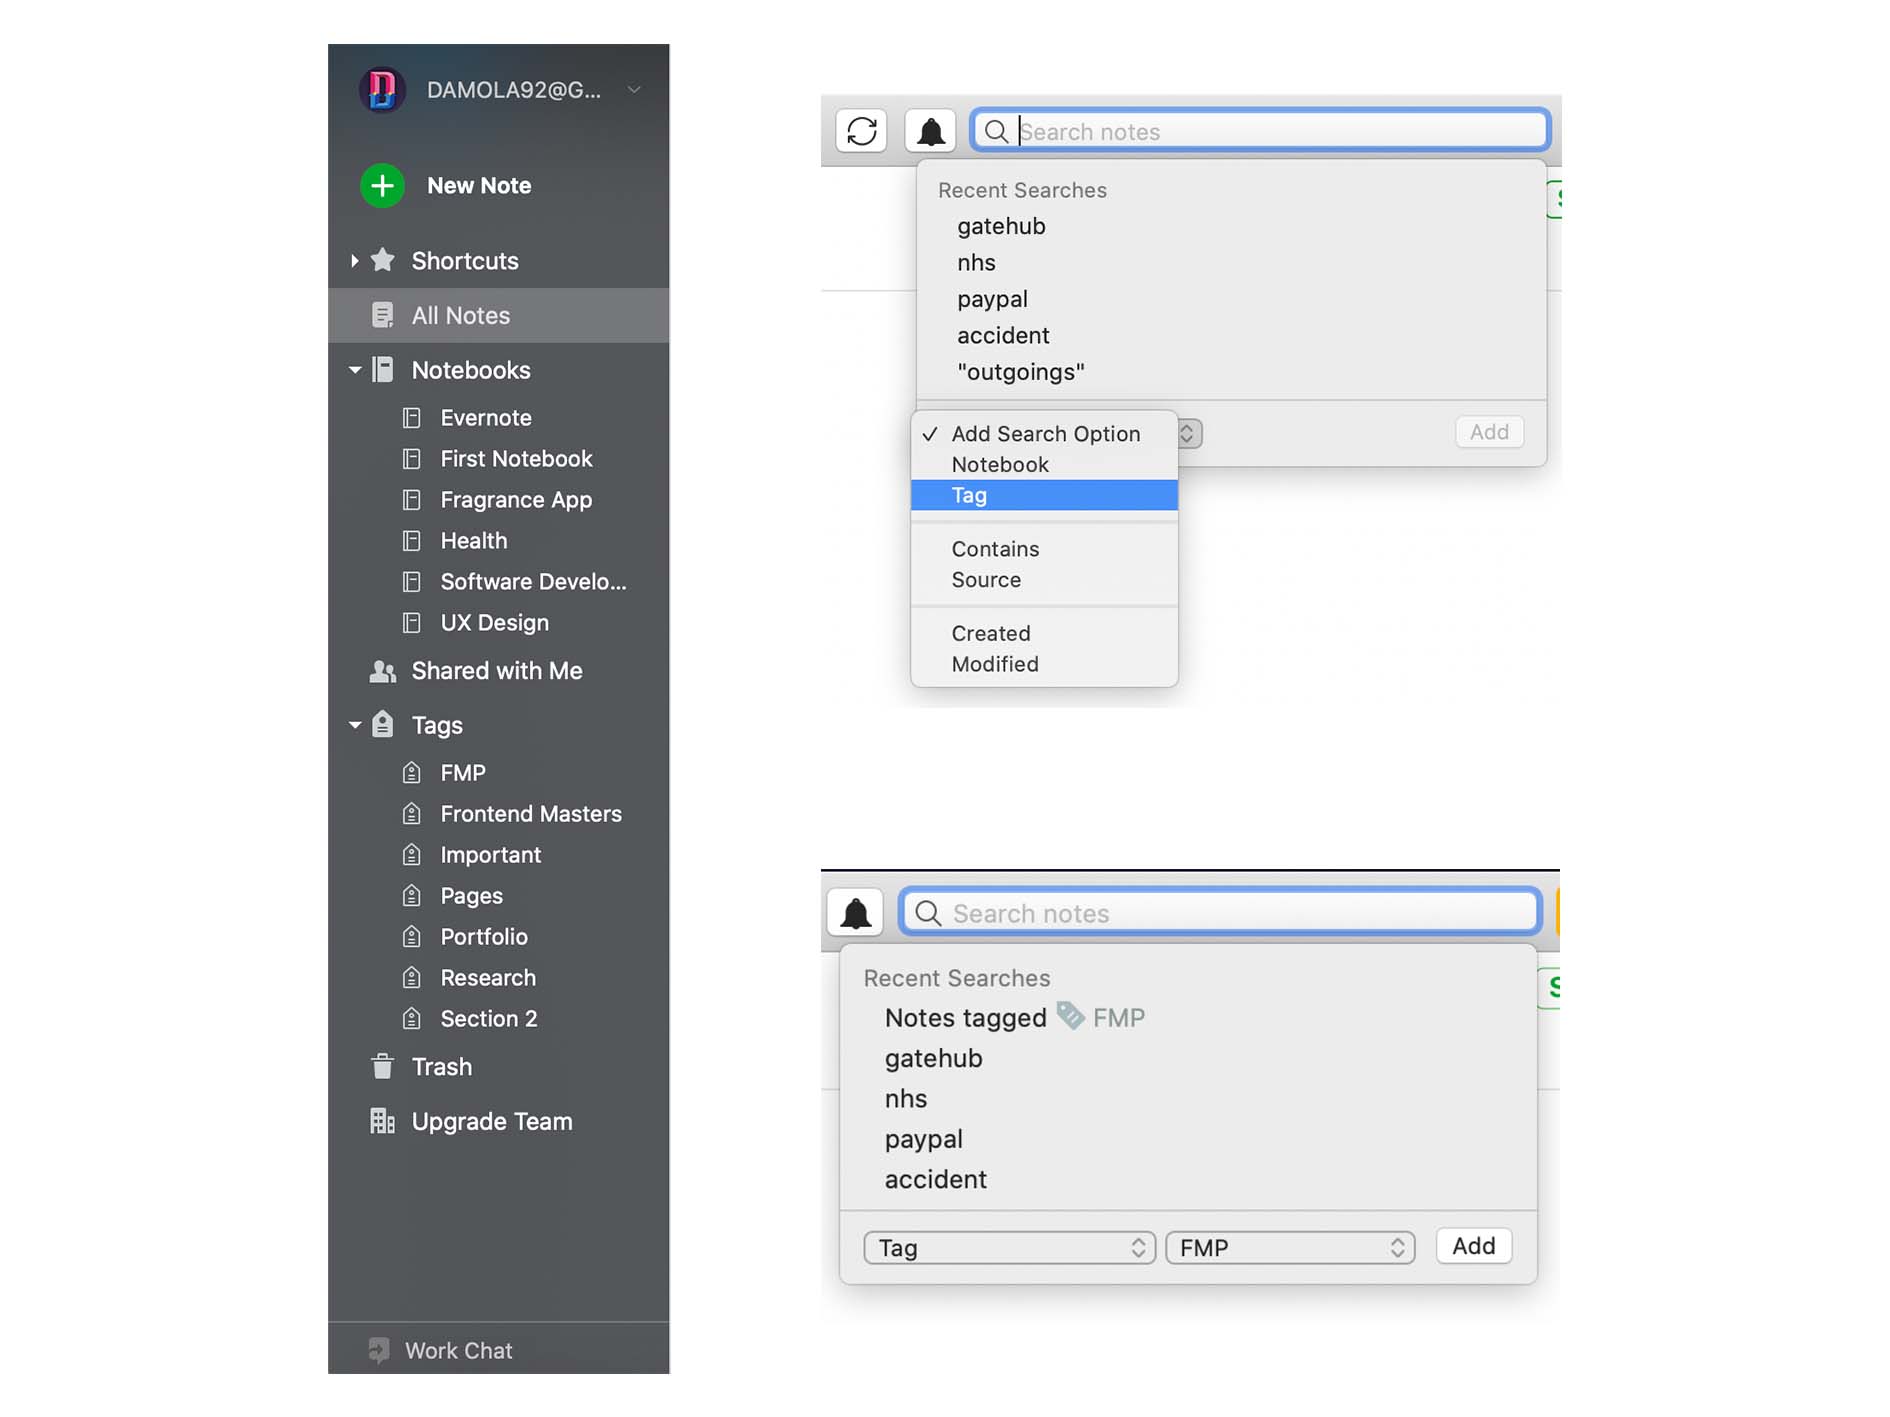
Task: Click the Portfolio tag icon
Action: 411,937
